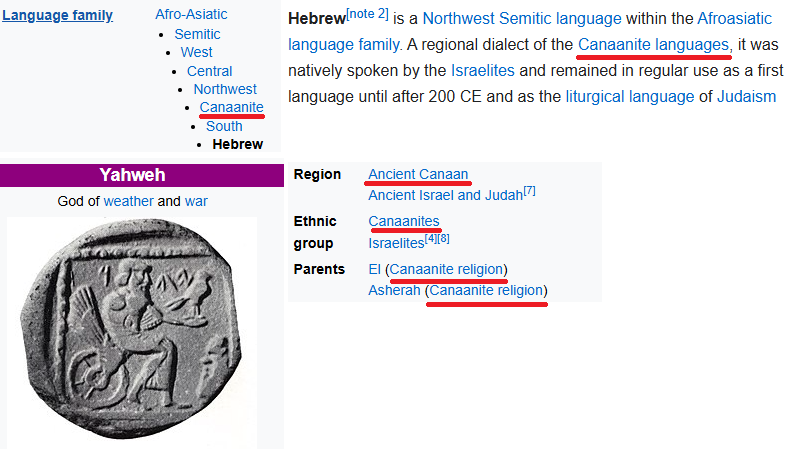Viewport: 796px width, 452px height.
Task: Open the Canaanite languages link
Action: (x=654, y=45)
